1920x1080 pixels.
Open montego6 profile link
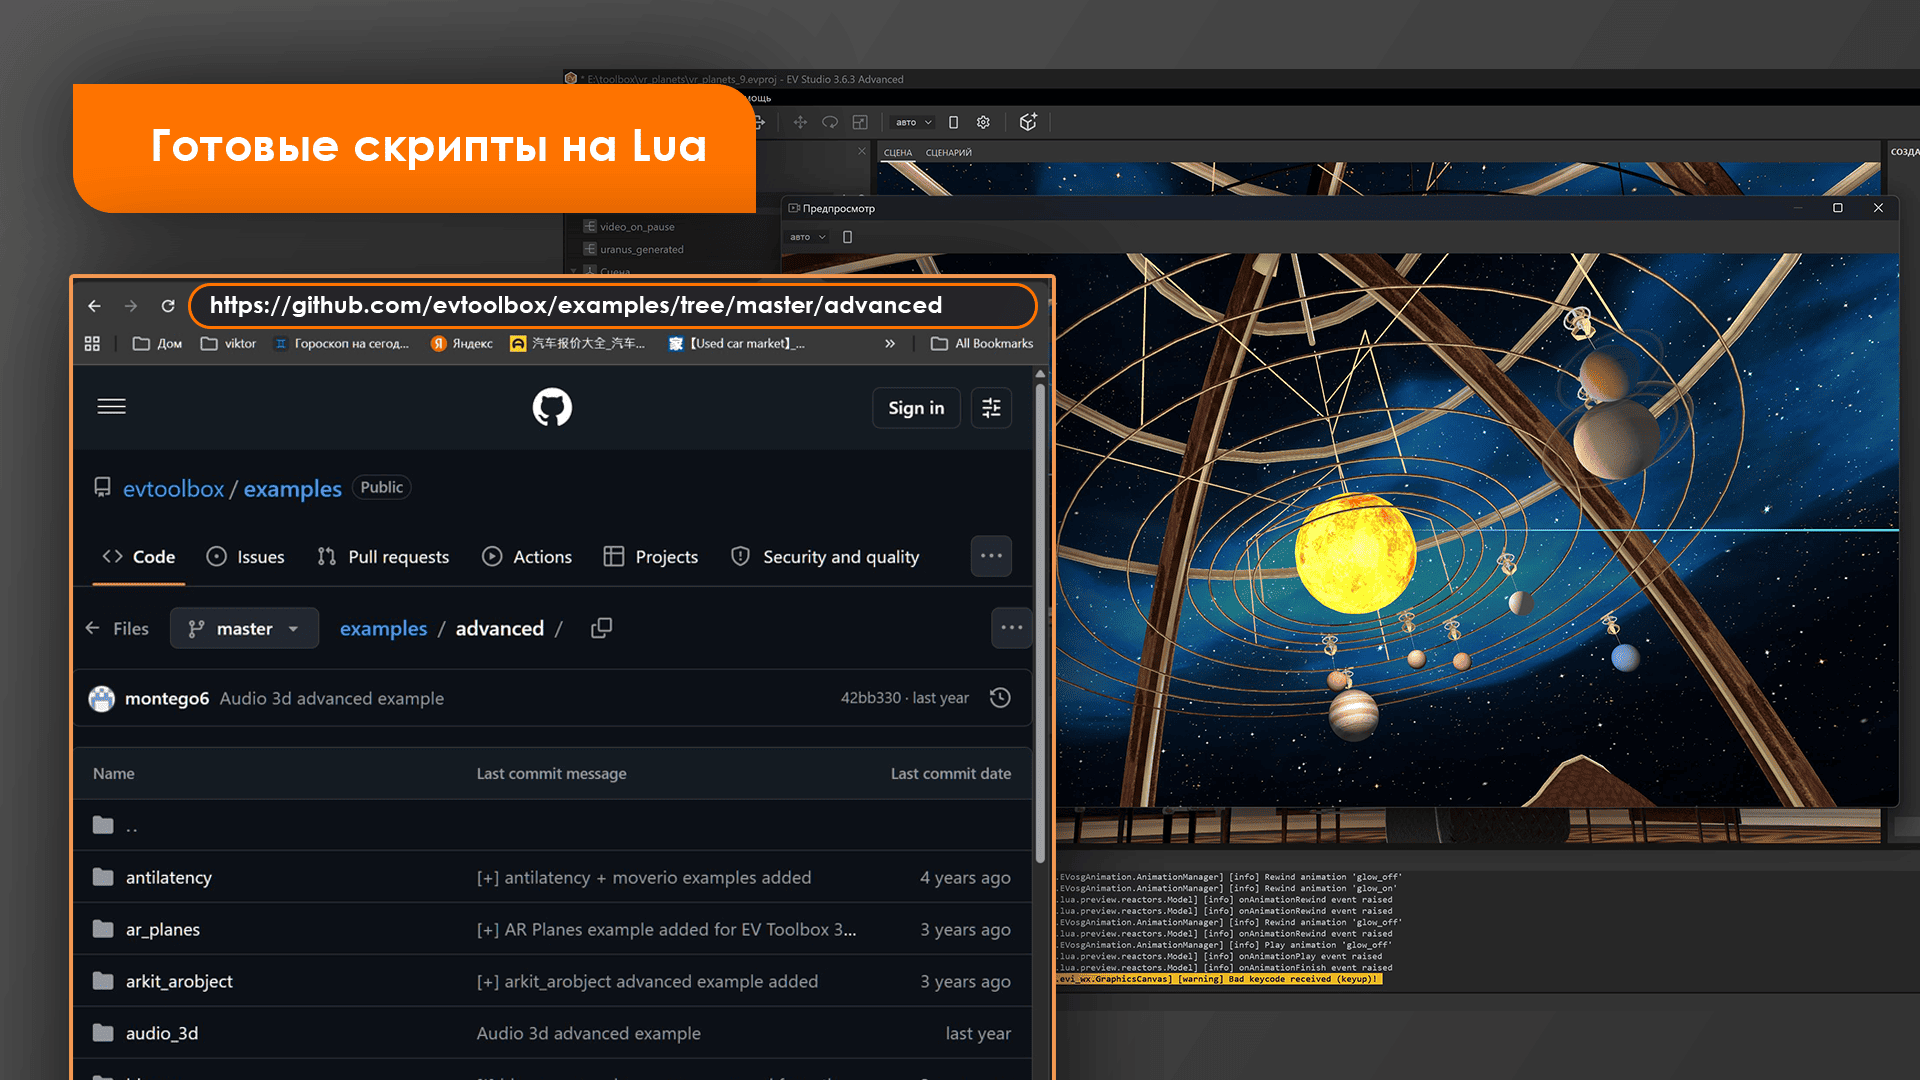(167, 698)
